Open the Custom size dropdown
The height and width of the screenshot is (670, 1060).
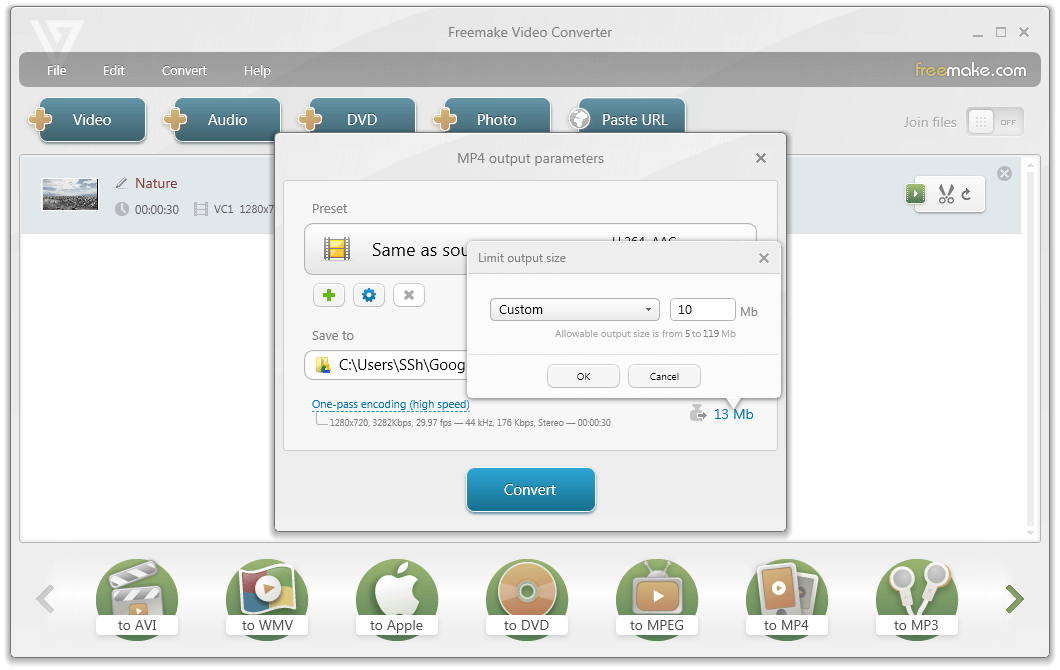[x=574, y=309]
